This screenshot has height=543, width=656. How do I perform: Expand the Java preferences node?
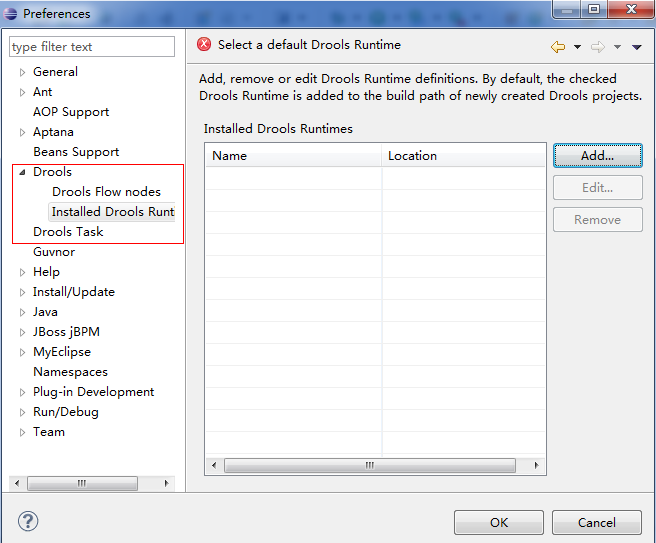tap(22, 312)
